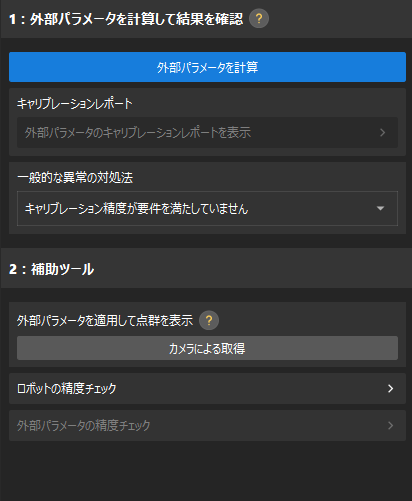Image resolution: width=412 pixels, height=501 pixels.
Task: Click the キャリブレーションレポート label
Action: point(75,104)
